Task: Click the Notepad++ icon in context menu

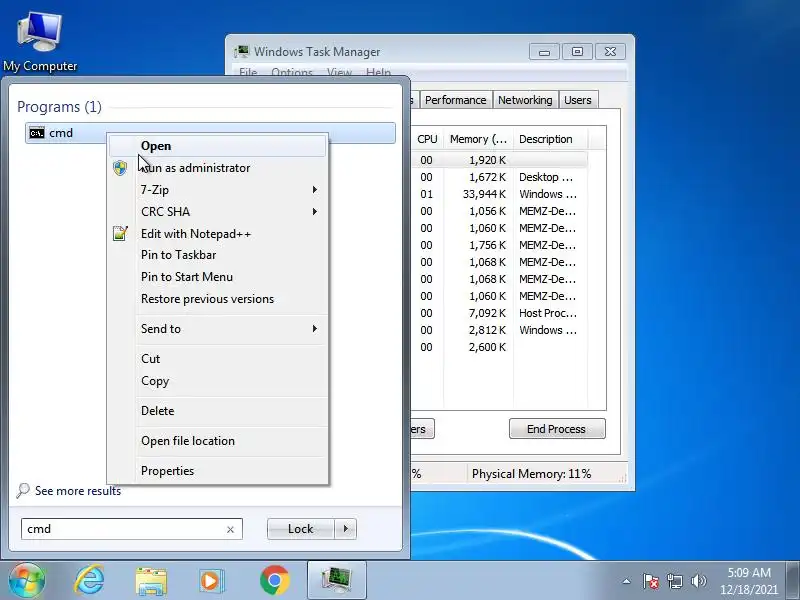Action: click(x=120, y=234)
